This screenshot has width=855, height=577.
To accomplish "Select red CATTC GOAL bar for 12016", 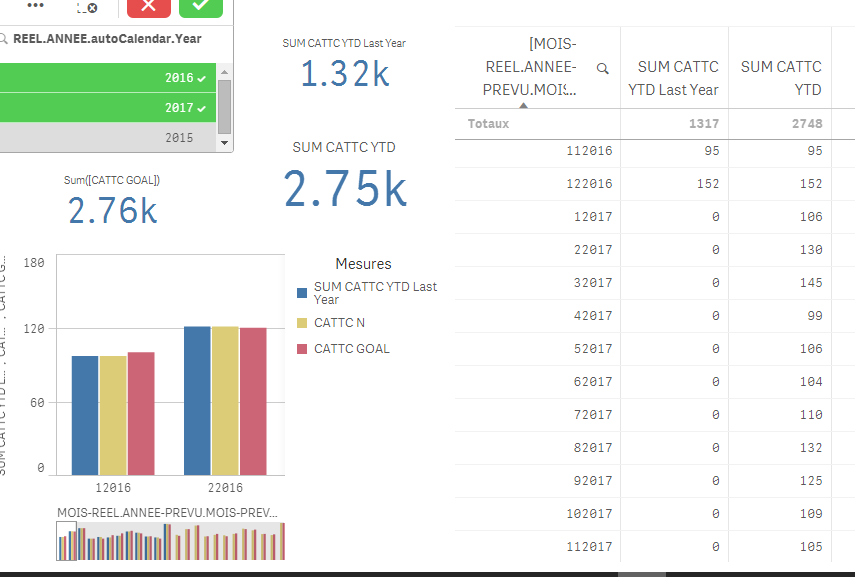I will [141, 413].
